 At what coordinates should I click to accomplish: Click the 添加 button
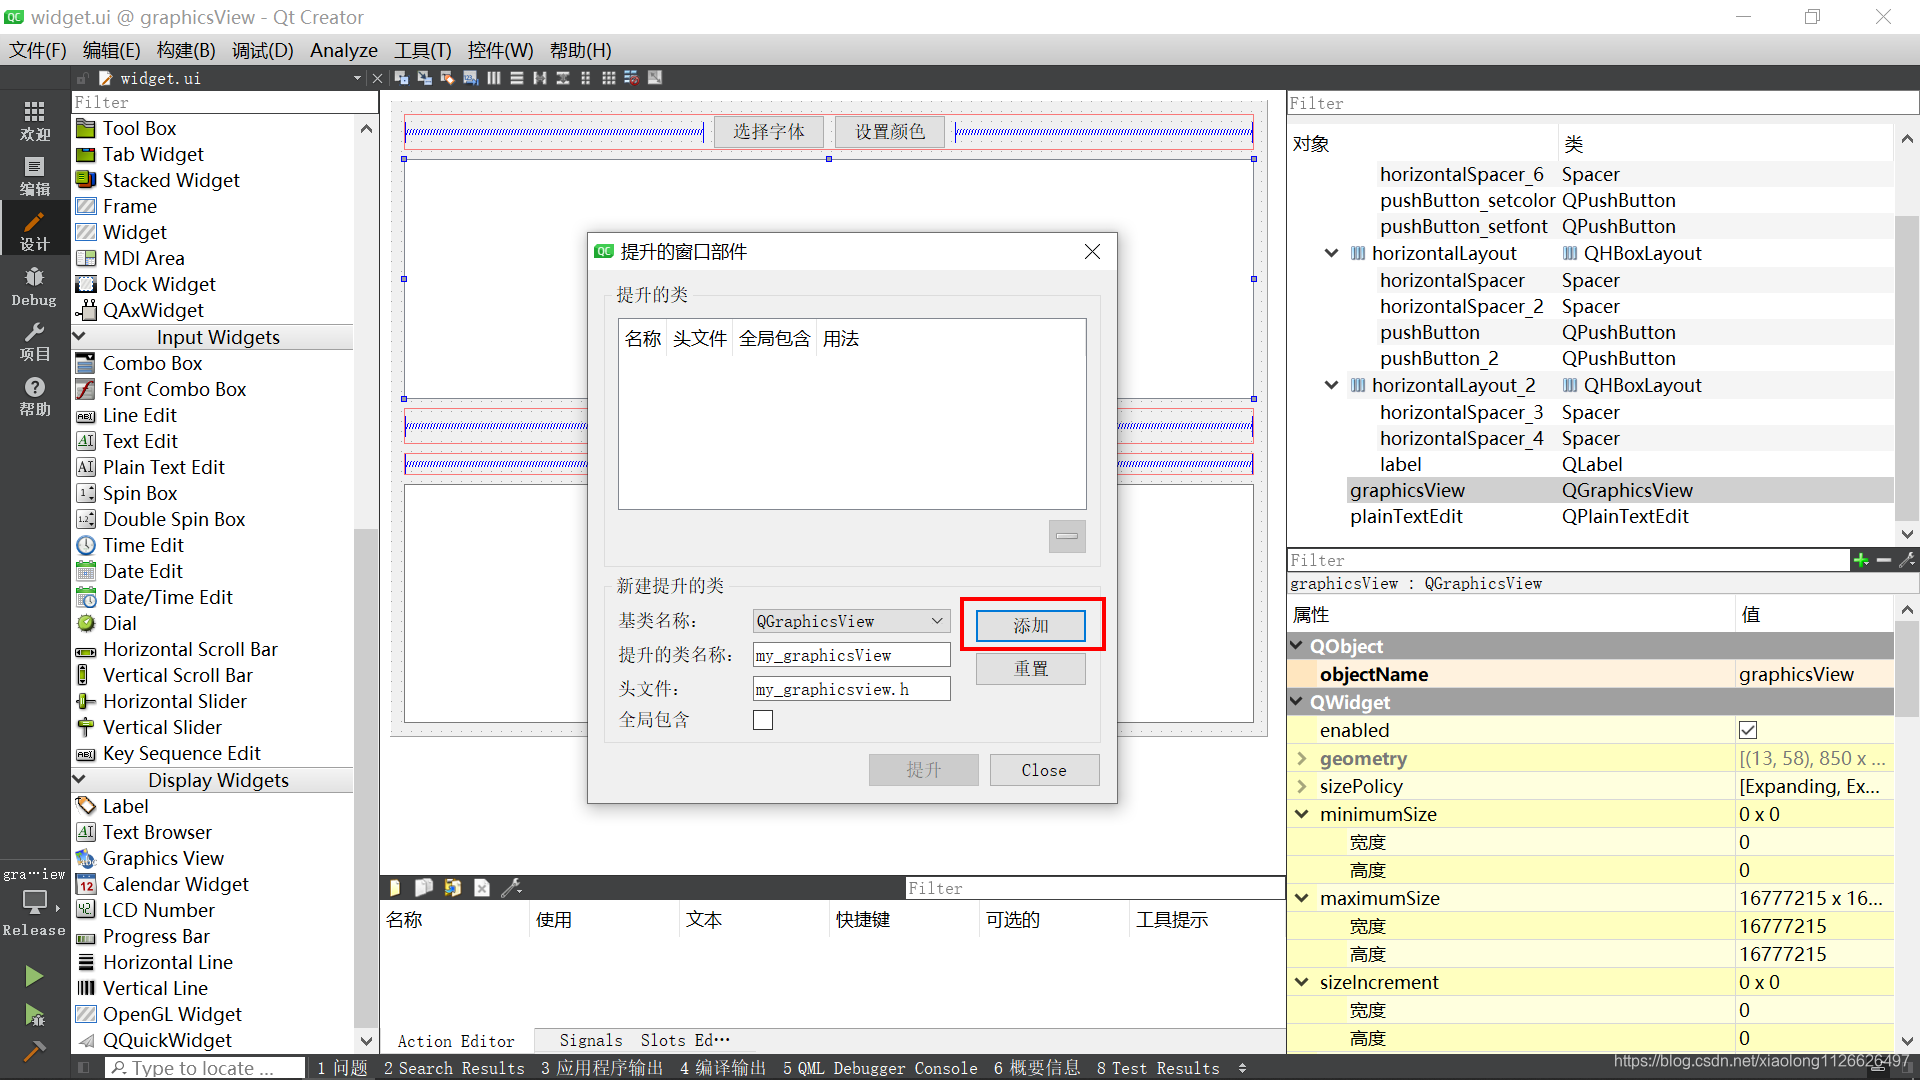point(1031,626)
